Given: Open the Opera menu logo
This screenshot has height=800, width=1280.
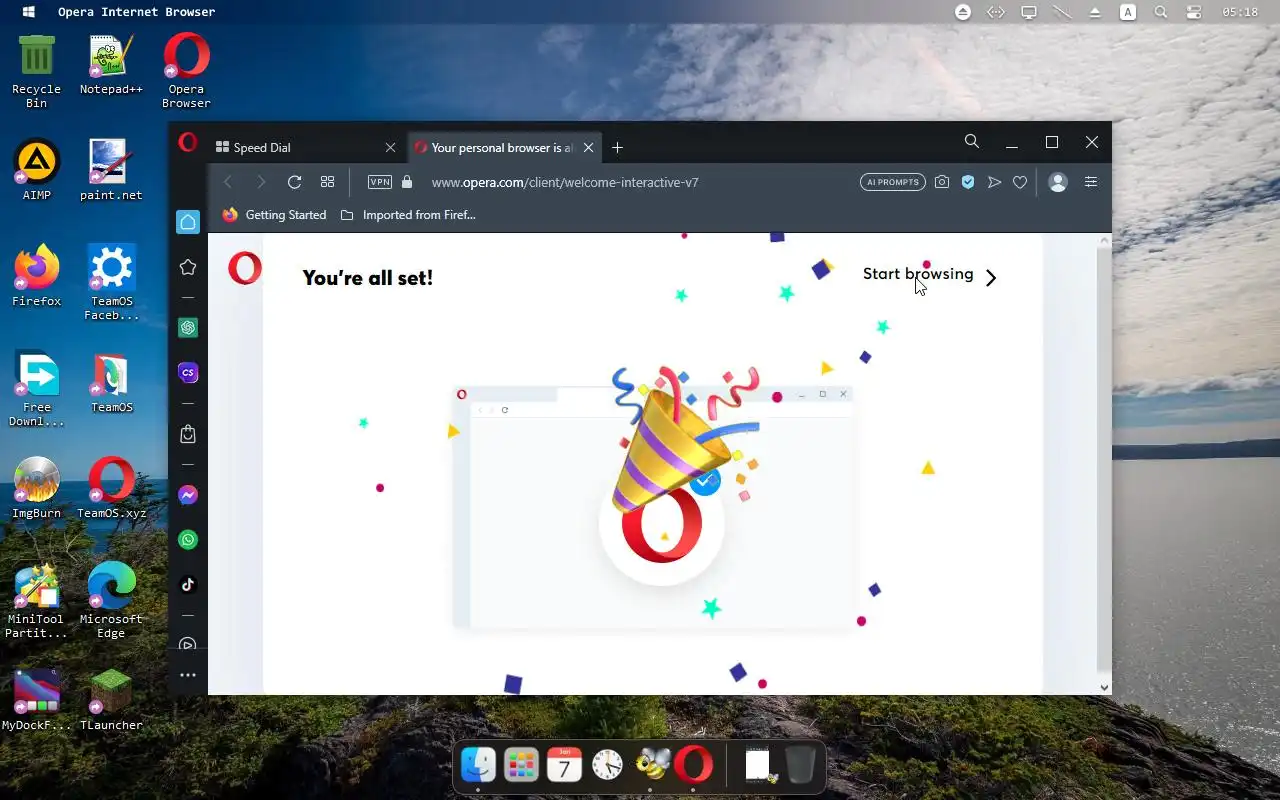Looking at the screenshot, I should tap(187, 143).
